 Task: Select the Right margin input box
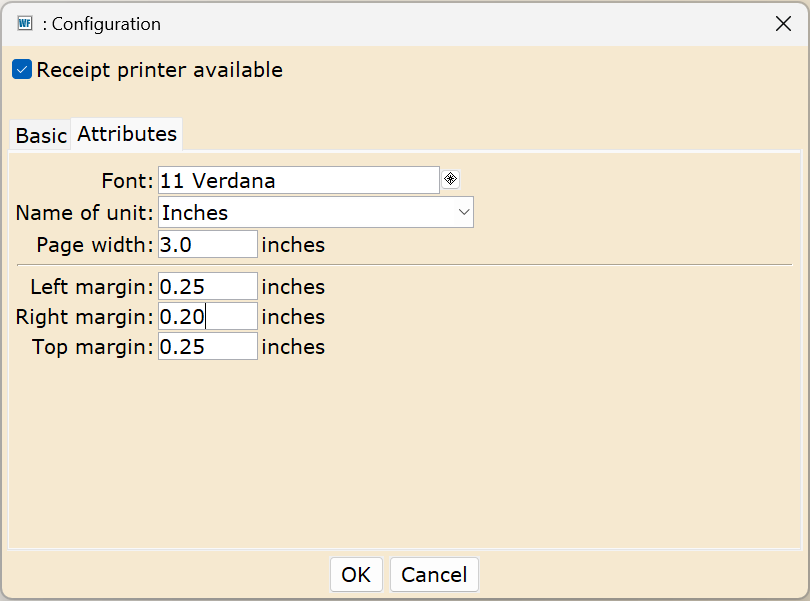207,317
